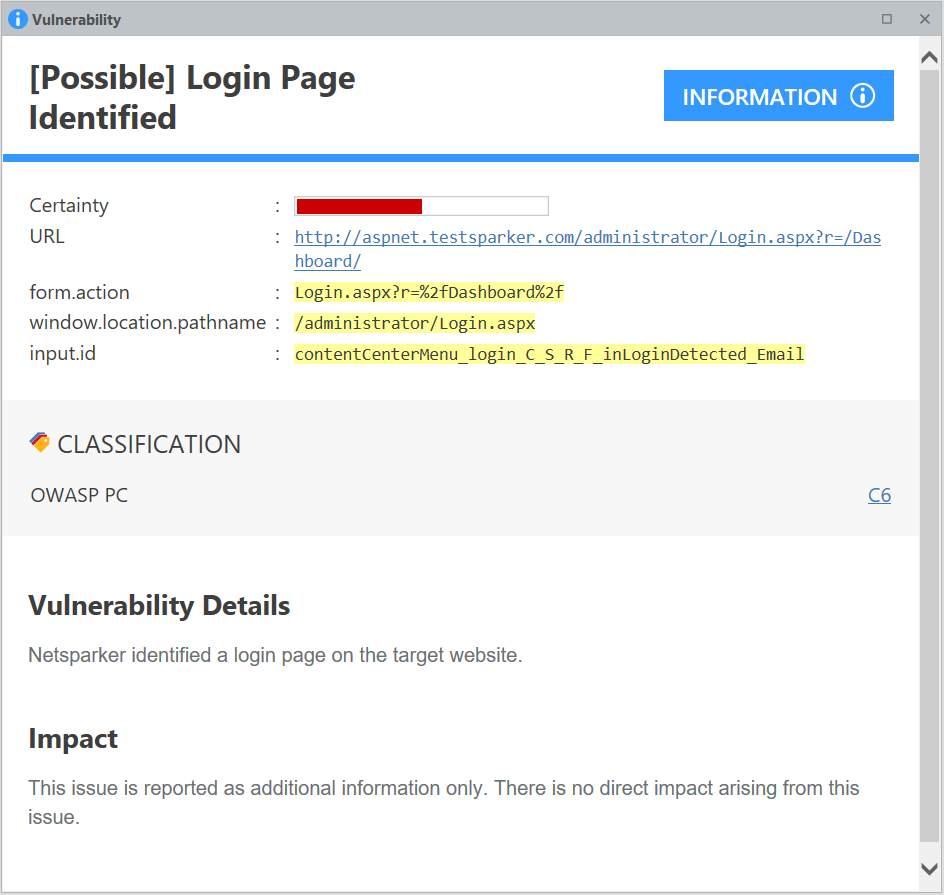Click the OWASP PC classification label
This screenshot has width=944, height=895.
tap(78, 495)
